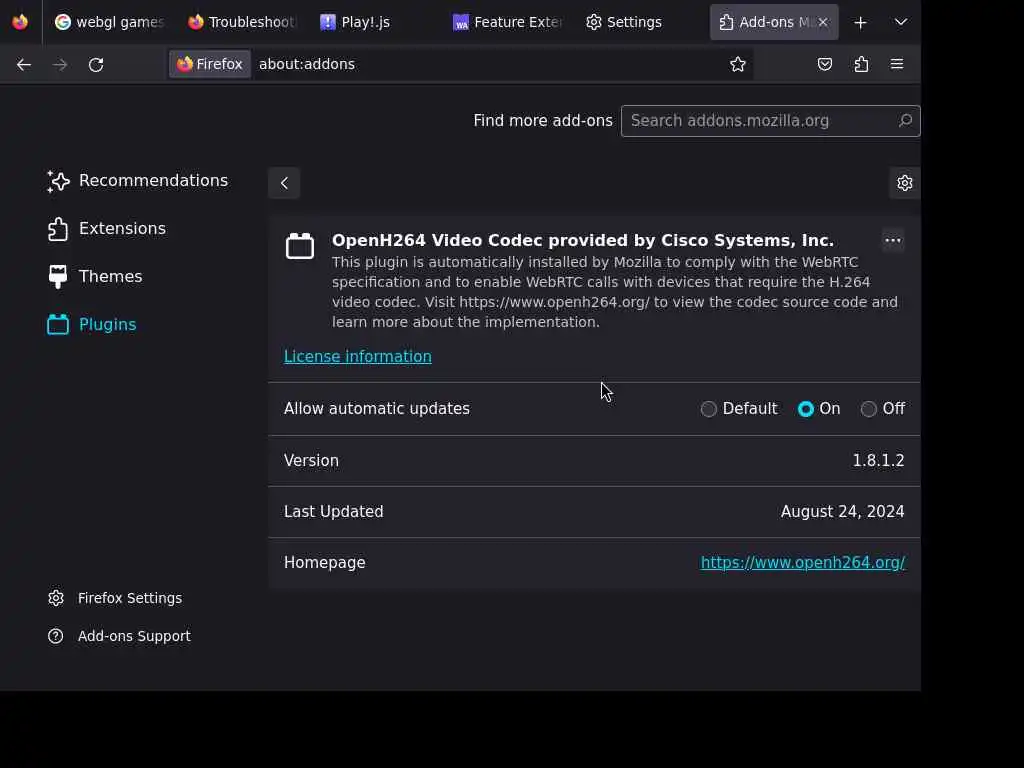Click the Last Updated label
The height and width of the screenshot is (768, 1024).
click(x=334, y=511)
